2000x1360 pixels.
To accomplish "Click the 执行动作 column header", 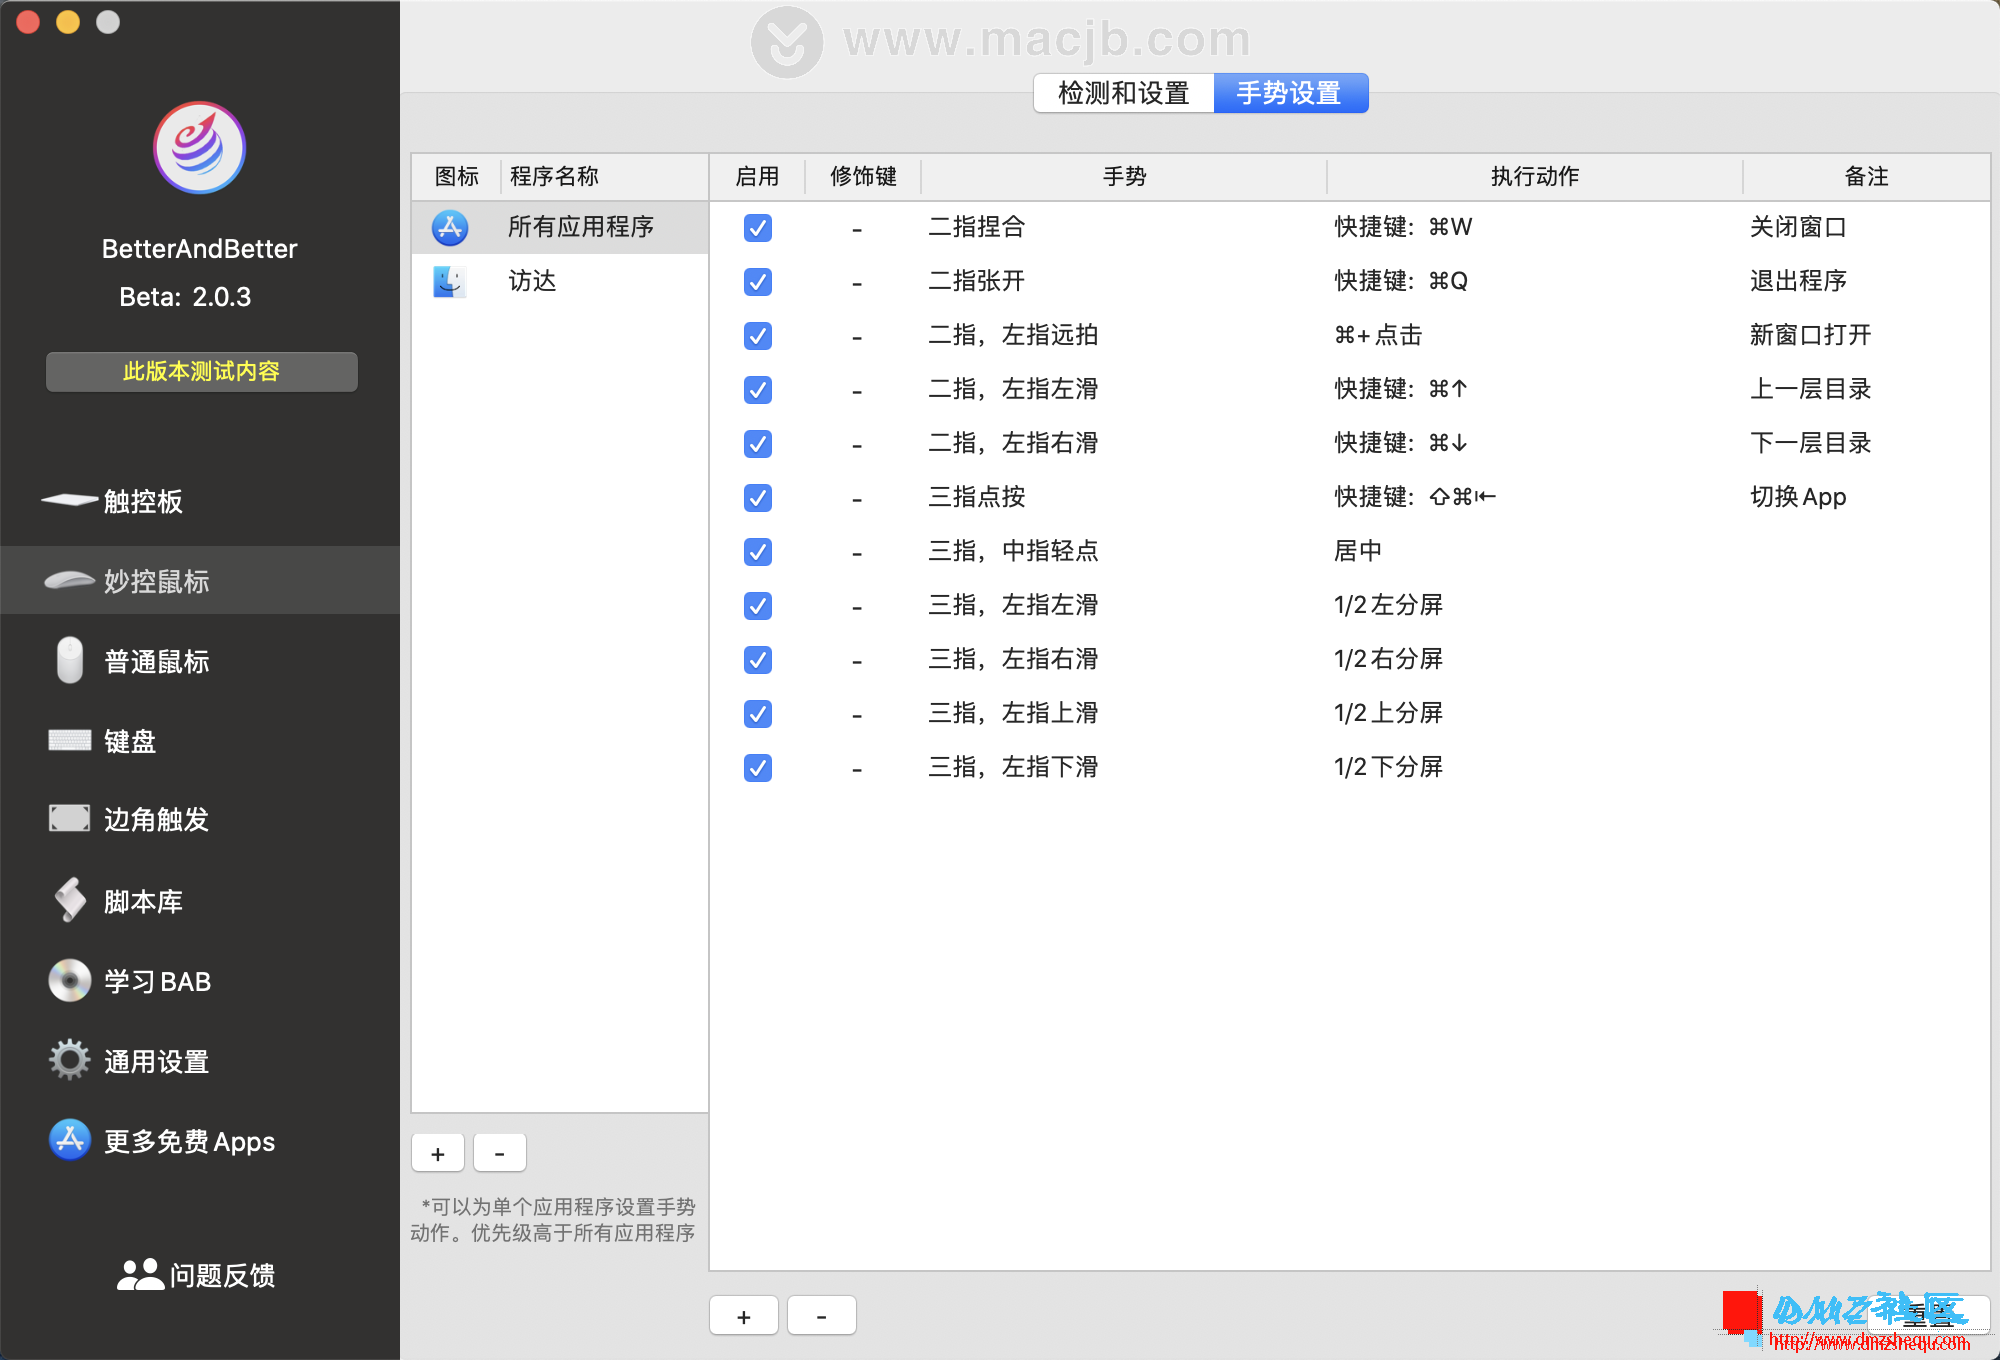I will click(x=1535, y=177).
